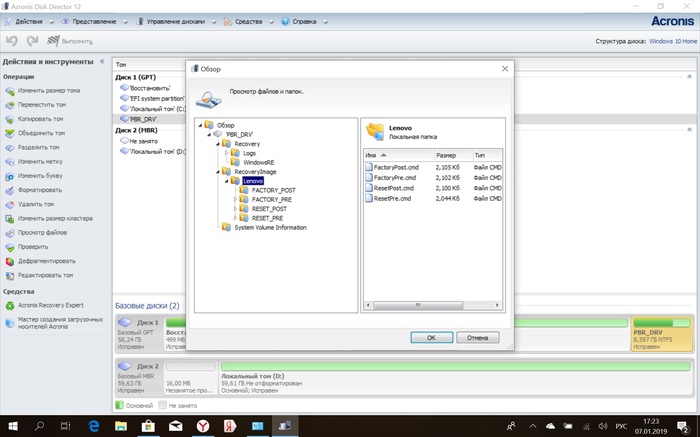Click the Выполнить checkered flag button

(70, 41)
